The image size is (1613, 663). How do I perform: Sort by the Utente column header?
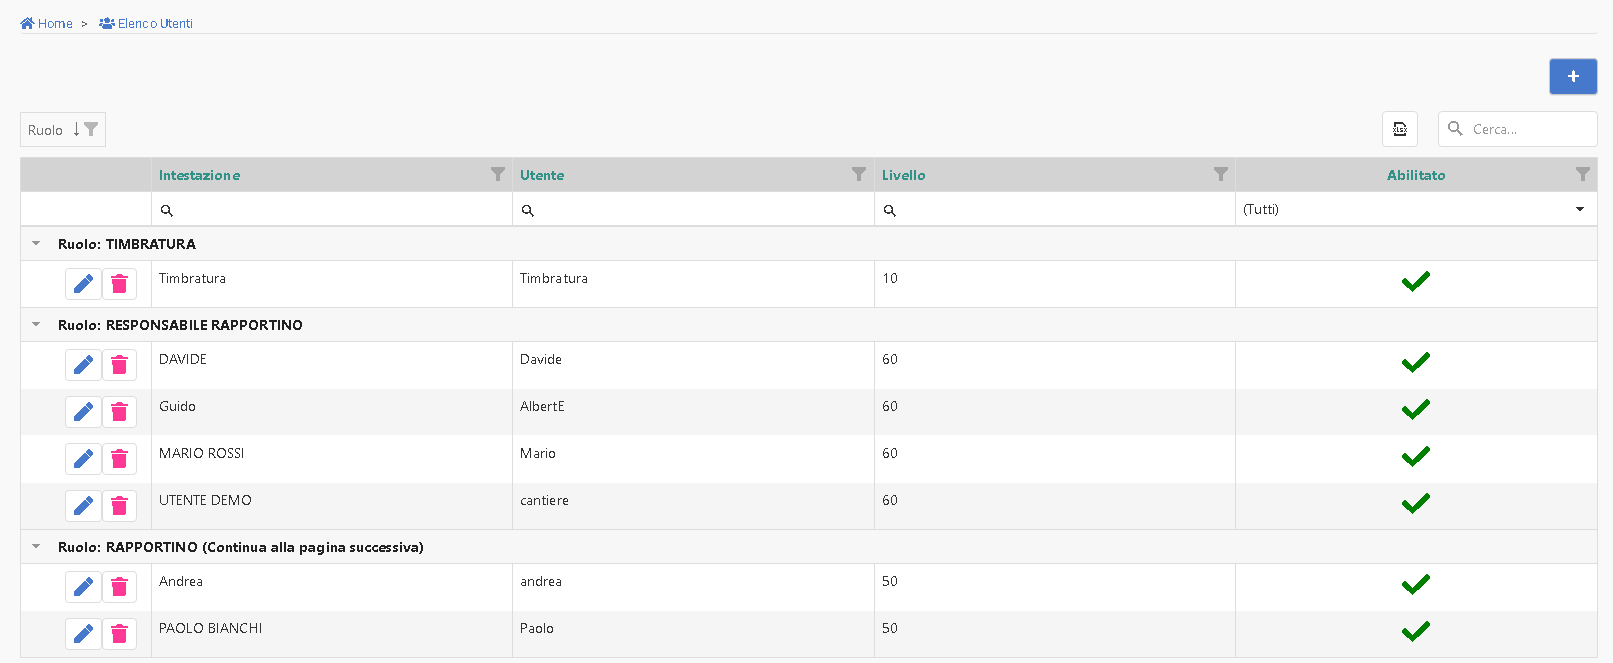(542, 175)
